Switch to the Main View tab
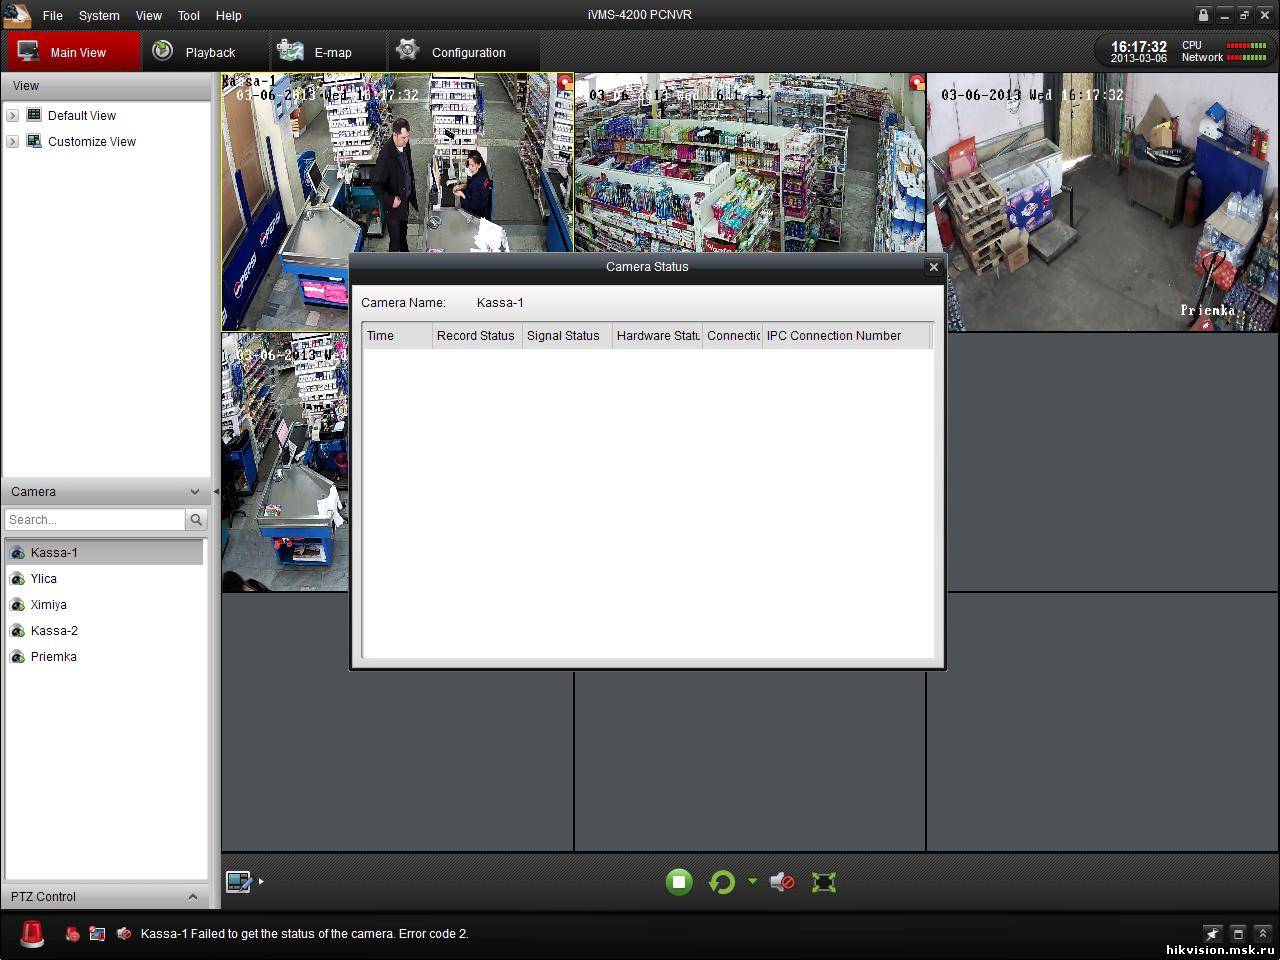This screenshot has height=960, width=1280. (74, 52)
